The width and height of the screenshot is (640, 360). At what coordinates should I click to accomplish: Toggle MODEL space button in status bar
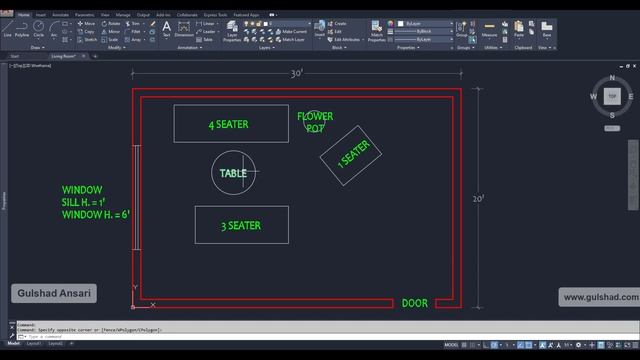tap(451, 345)
